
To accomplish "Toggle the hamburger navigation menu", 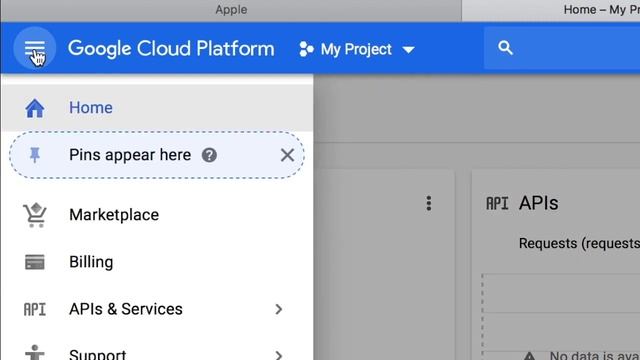I will click(35, 49).
